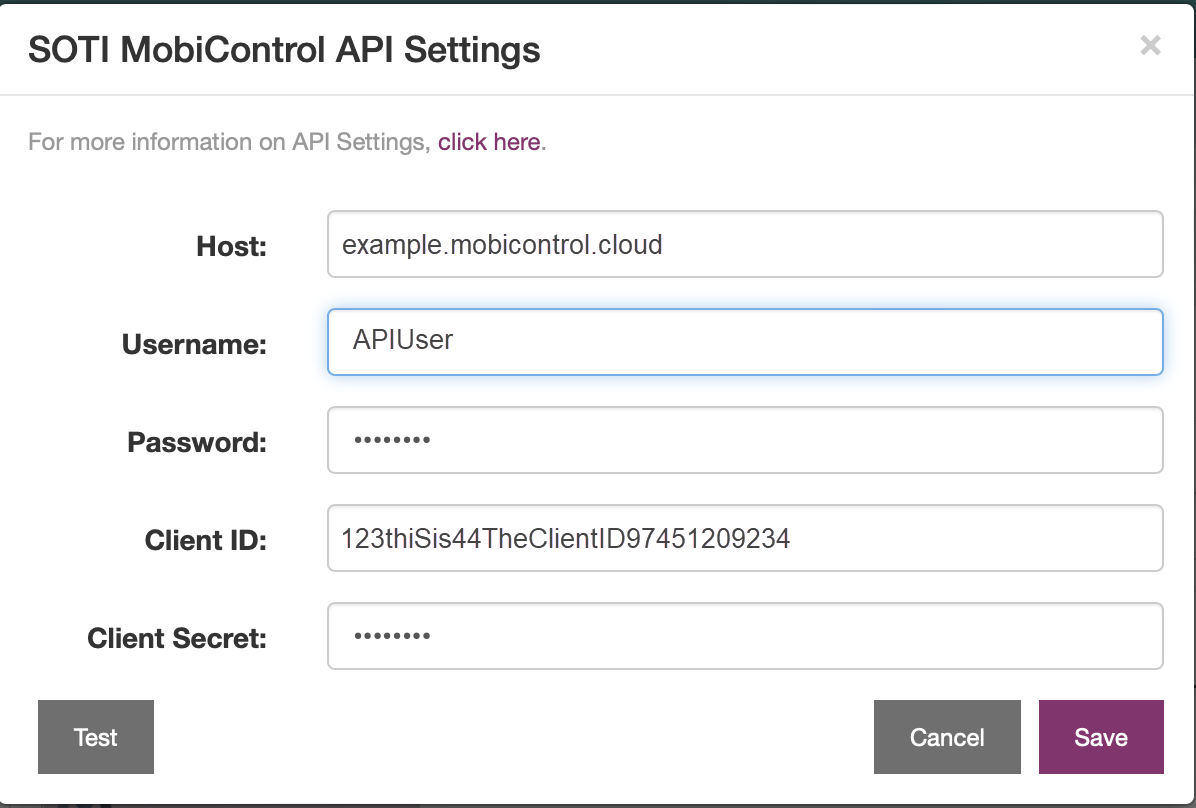This screenshot has width=1196, height=808.
Task: Focus the Host input field
Action: [x=745, y=244]
